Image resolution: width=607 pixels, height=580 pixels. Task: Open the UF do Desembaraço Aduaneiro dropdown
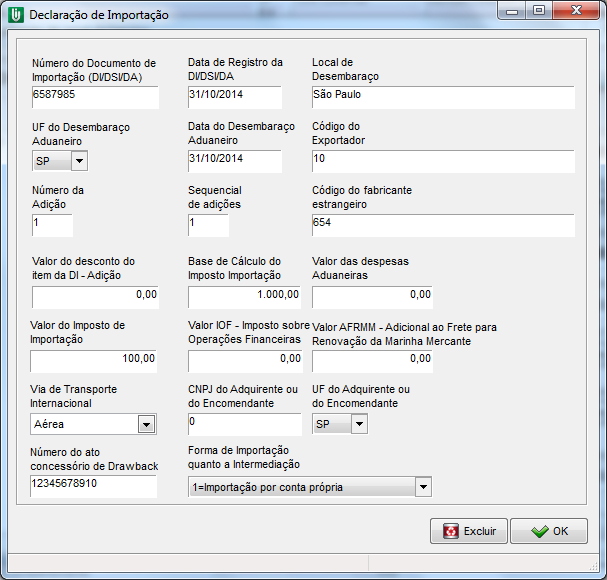pos(79,161)
